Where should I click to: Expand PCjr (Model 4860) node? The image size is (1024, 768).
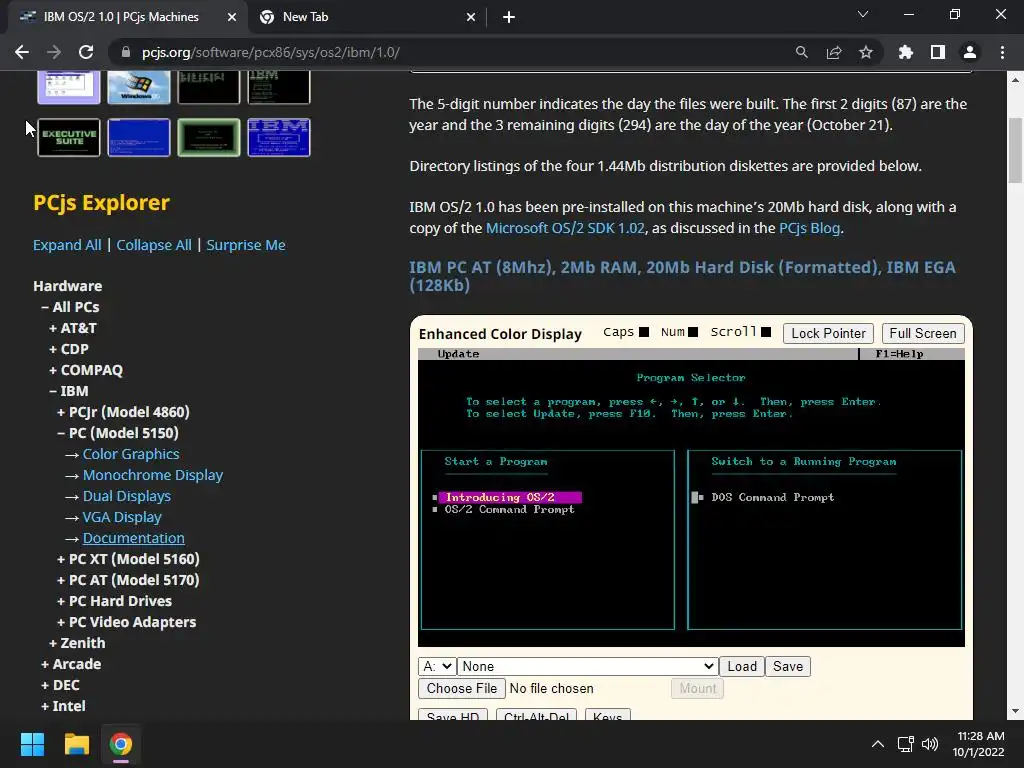[123, 412]
